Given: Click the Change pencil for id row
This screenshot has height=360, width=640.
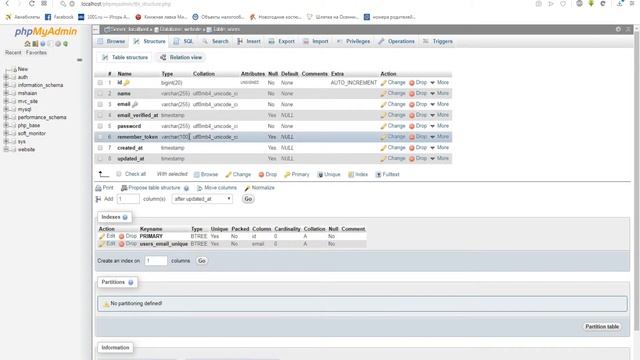Looking at the screenshot, I should 393,82.
